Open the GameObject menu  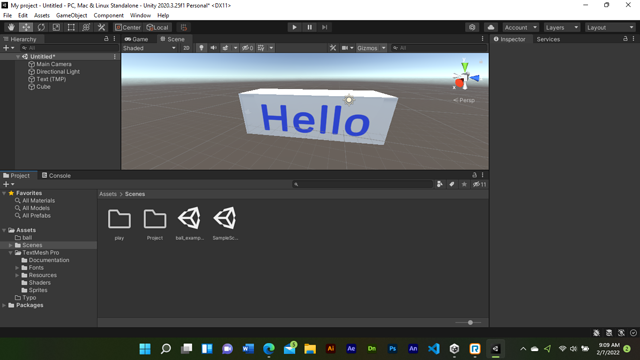71,16
